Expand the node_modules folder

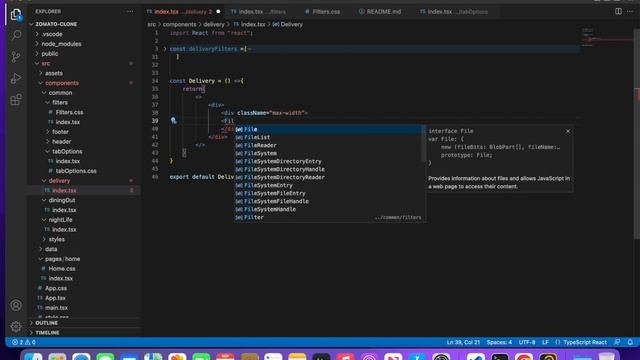[61, 44]
